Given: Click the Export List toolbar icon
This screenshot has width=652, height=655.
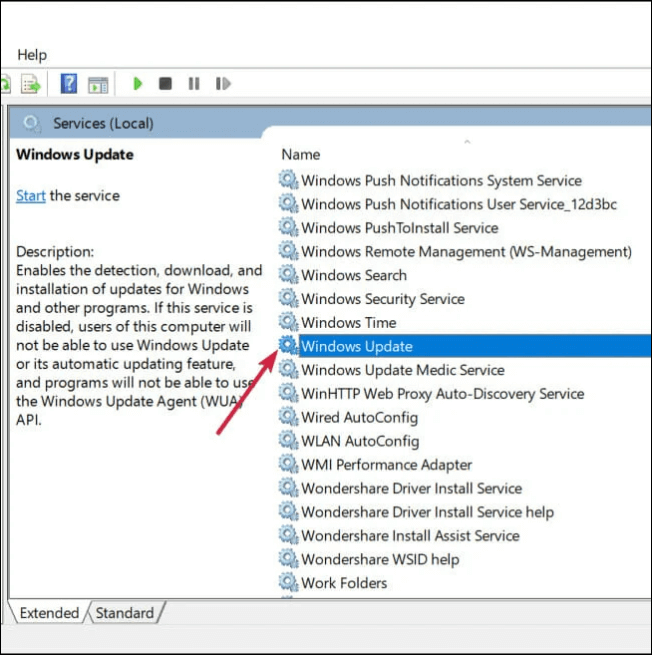Looking at the screenshot, I should (31, 84).
